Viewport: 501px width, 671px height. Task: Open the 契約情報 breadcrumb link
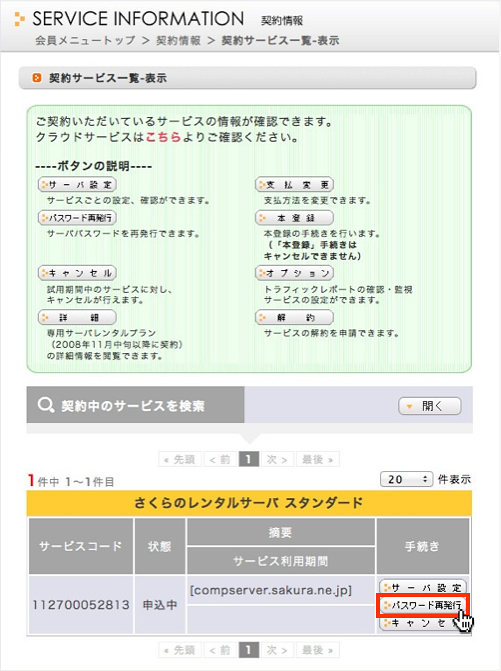click(178, 41)
